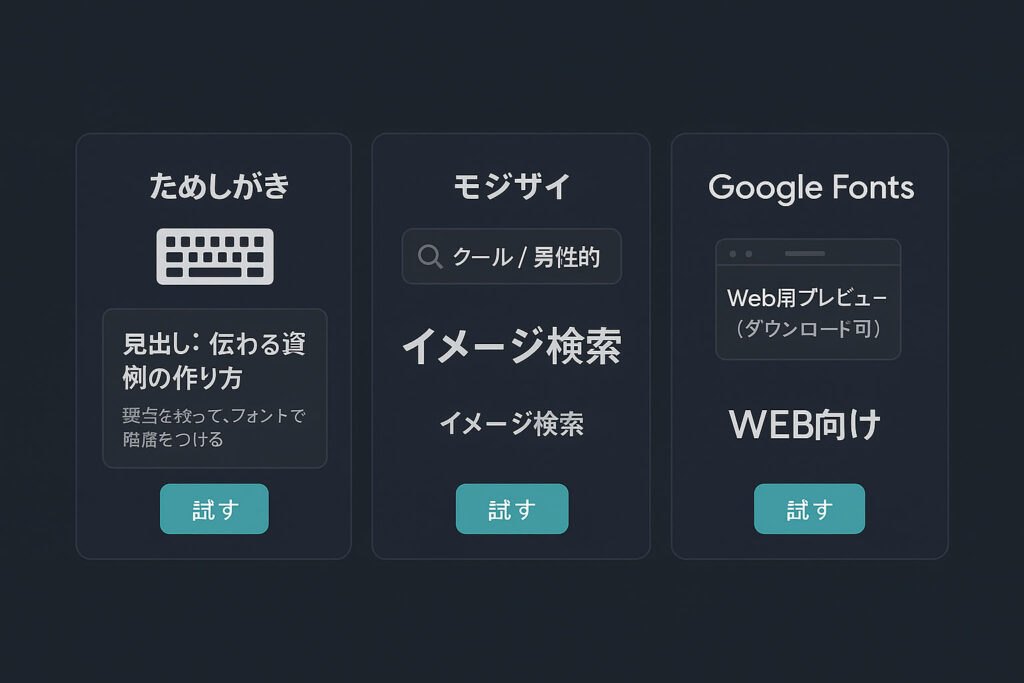Click the keyboard icon in ためしがき card

click(x=215, y=256)
